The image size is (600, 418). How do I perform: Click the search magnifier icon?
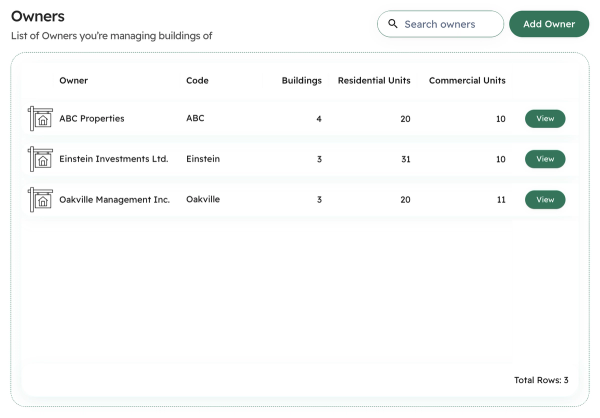393,24
